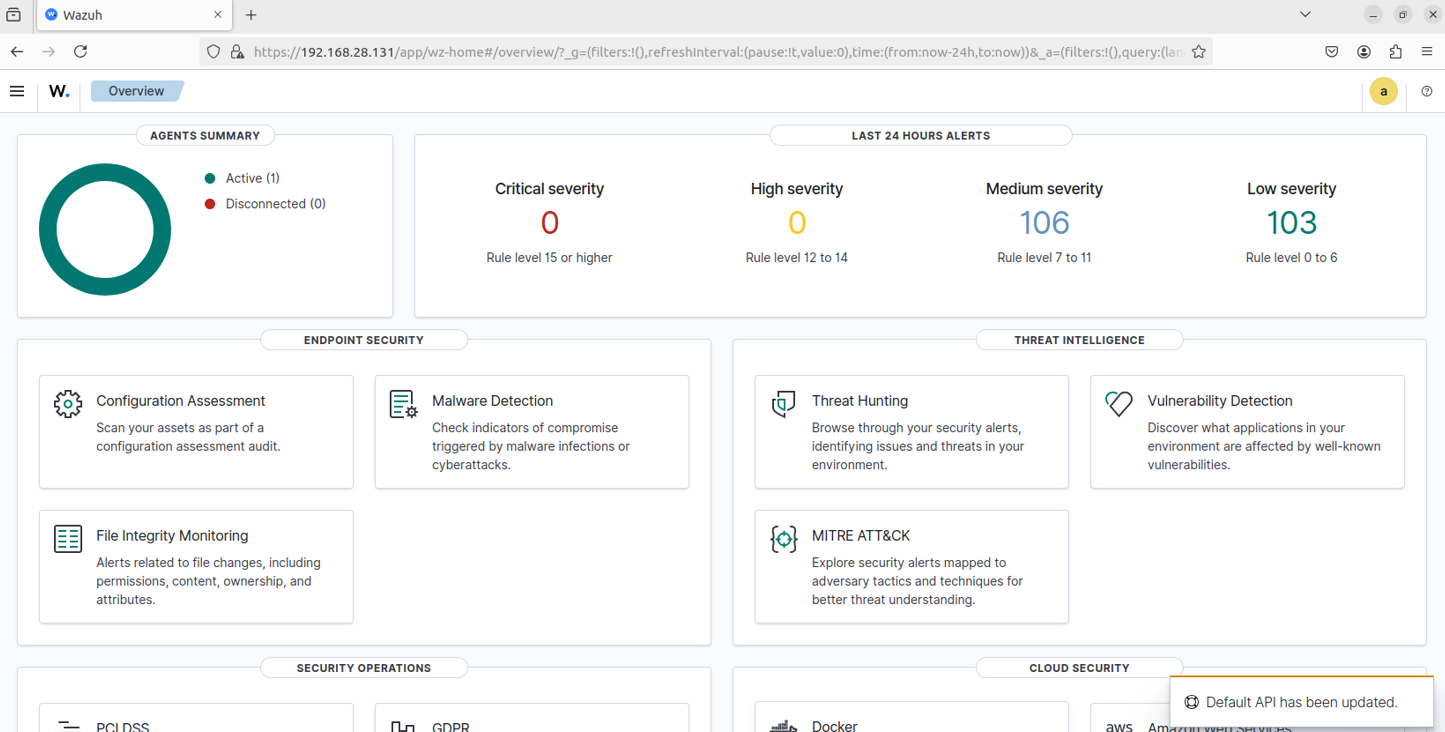Click the Active (1) legend entry
The height and width of the screenshot is (732, 1445).
coord(242,178)
